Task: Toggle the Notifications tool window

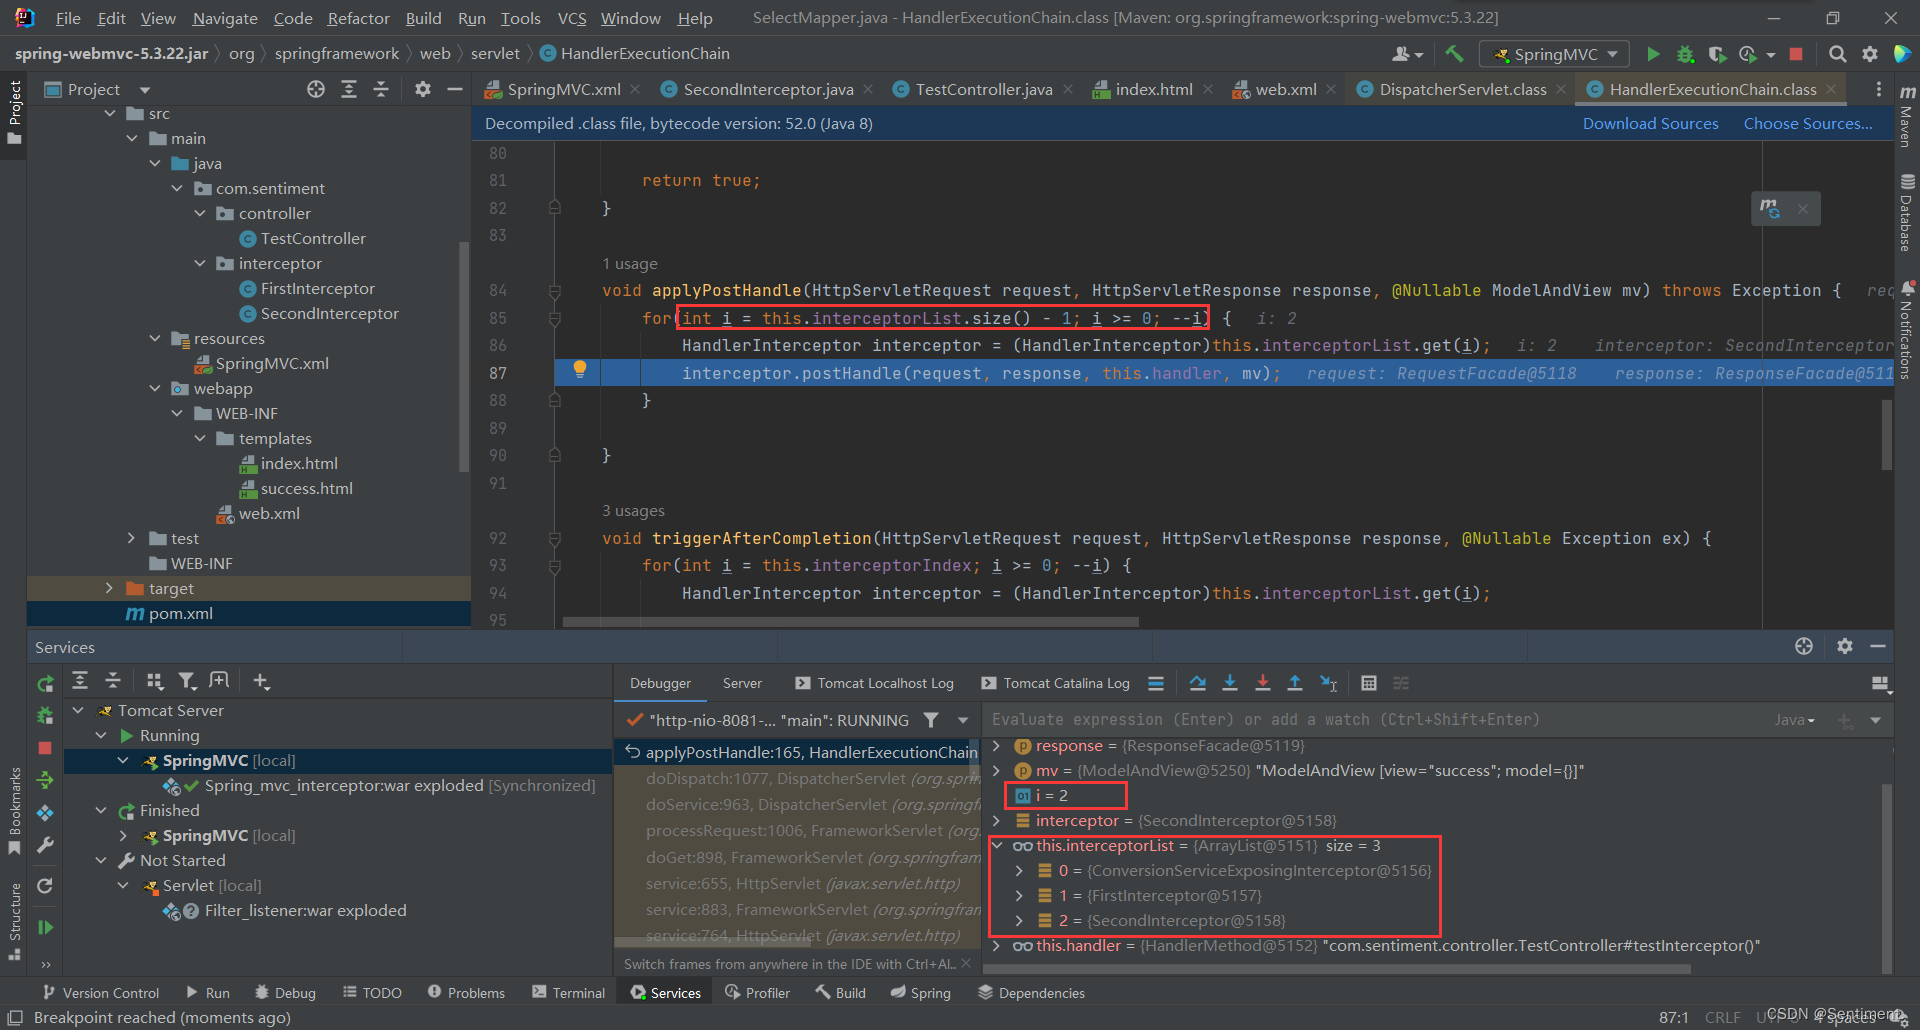Action: 1907,331
